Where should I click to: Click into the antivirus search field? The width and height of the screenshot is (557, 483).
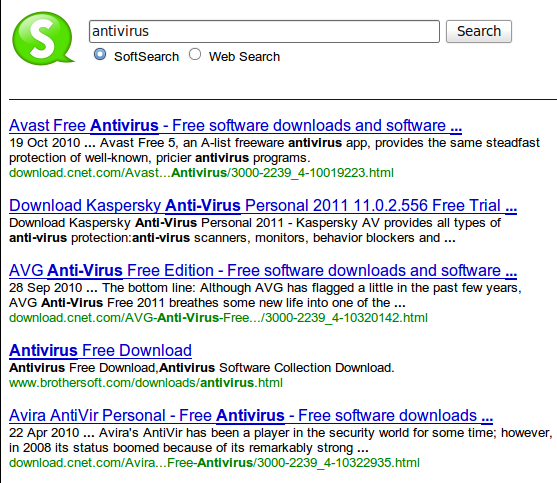pyautogui.click(x=264, y=31)
